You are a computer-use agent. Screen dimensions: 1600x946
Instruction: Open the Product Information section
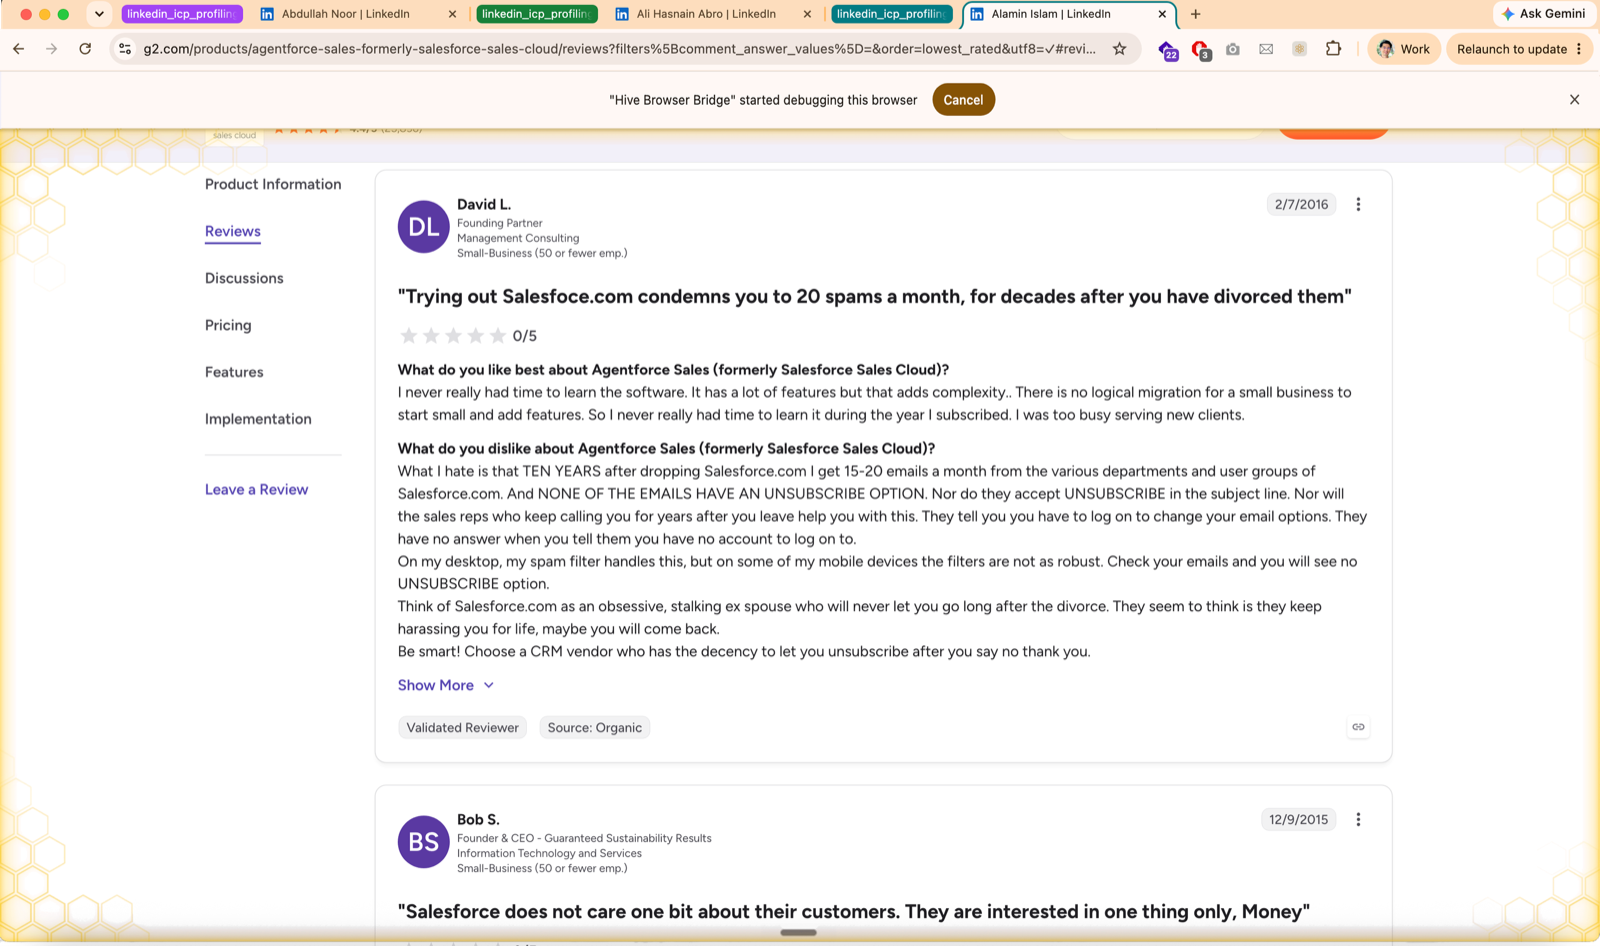(273, 184)
